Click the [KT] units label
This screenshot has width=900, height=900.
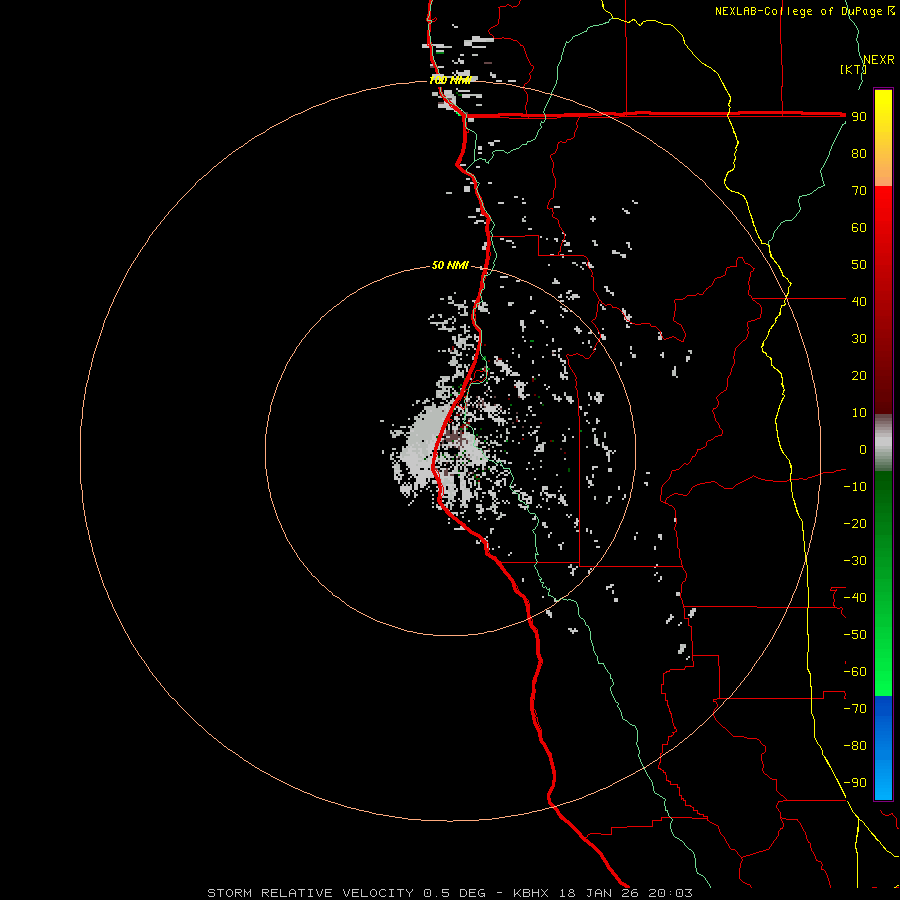(853, 69)
